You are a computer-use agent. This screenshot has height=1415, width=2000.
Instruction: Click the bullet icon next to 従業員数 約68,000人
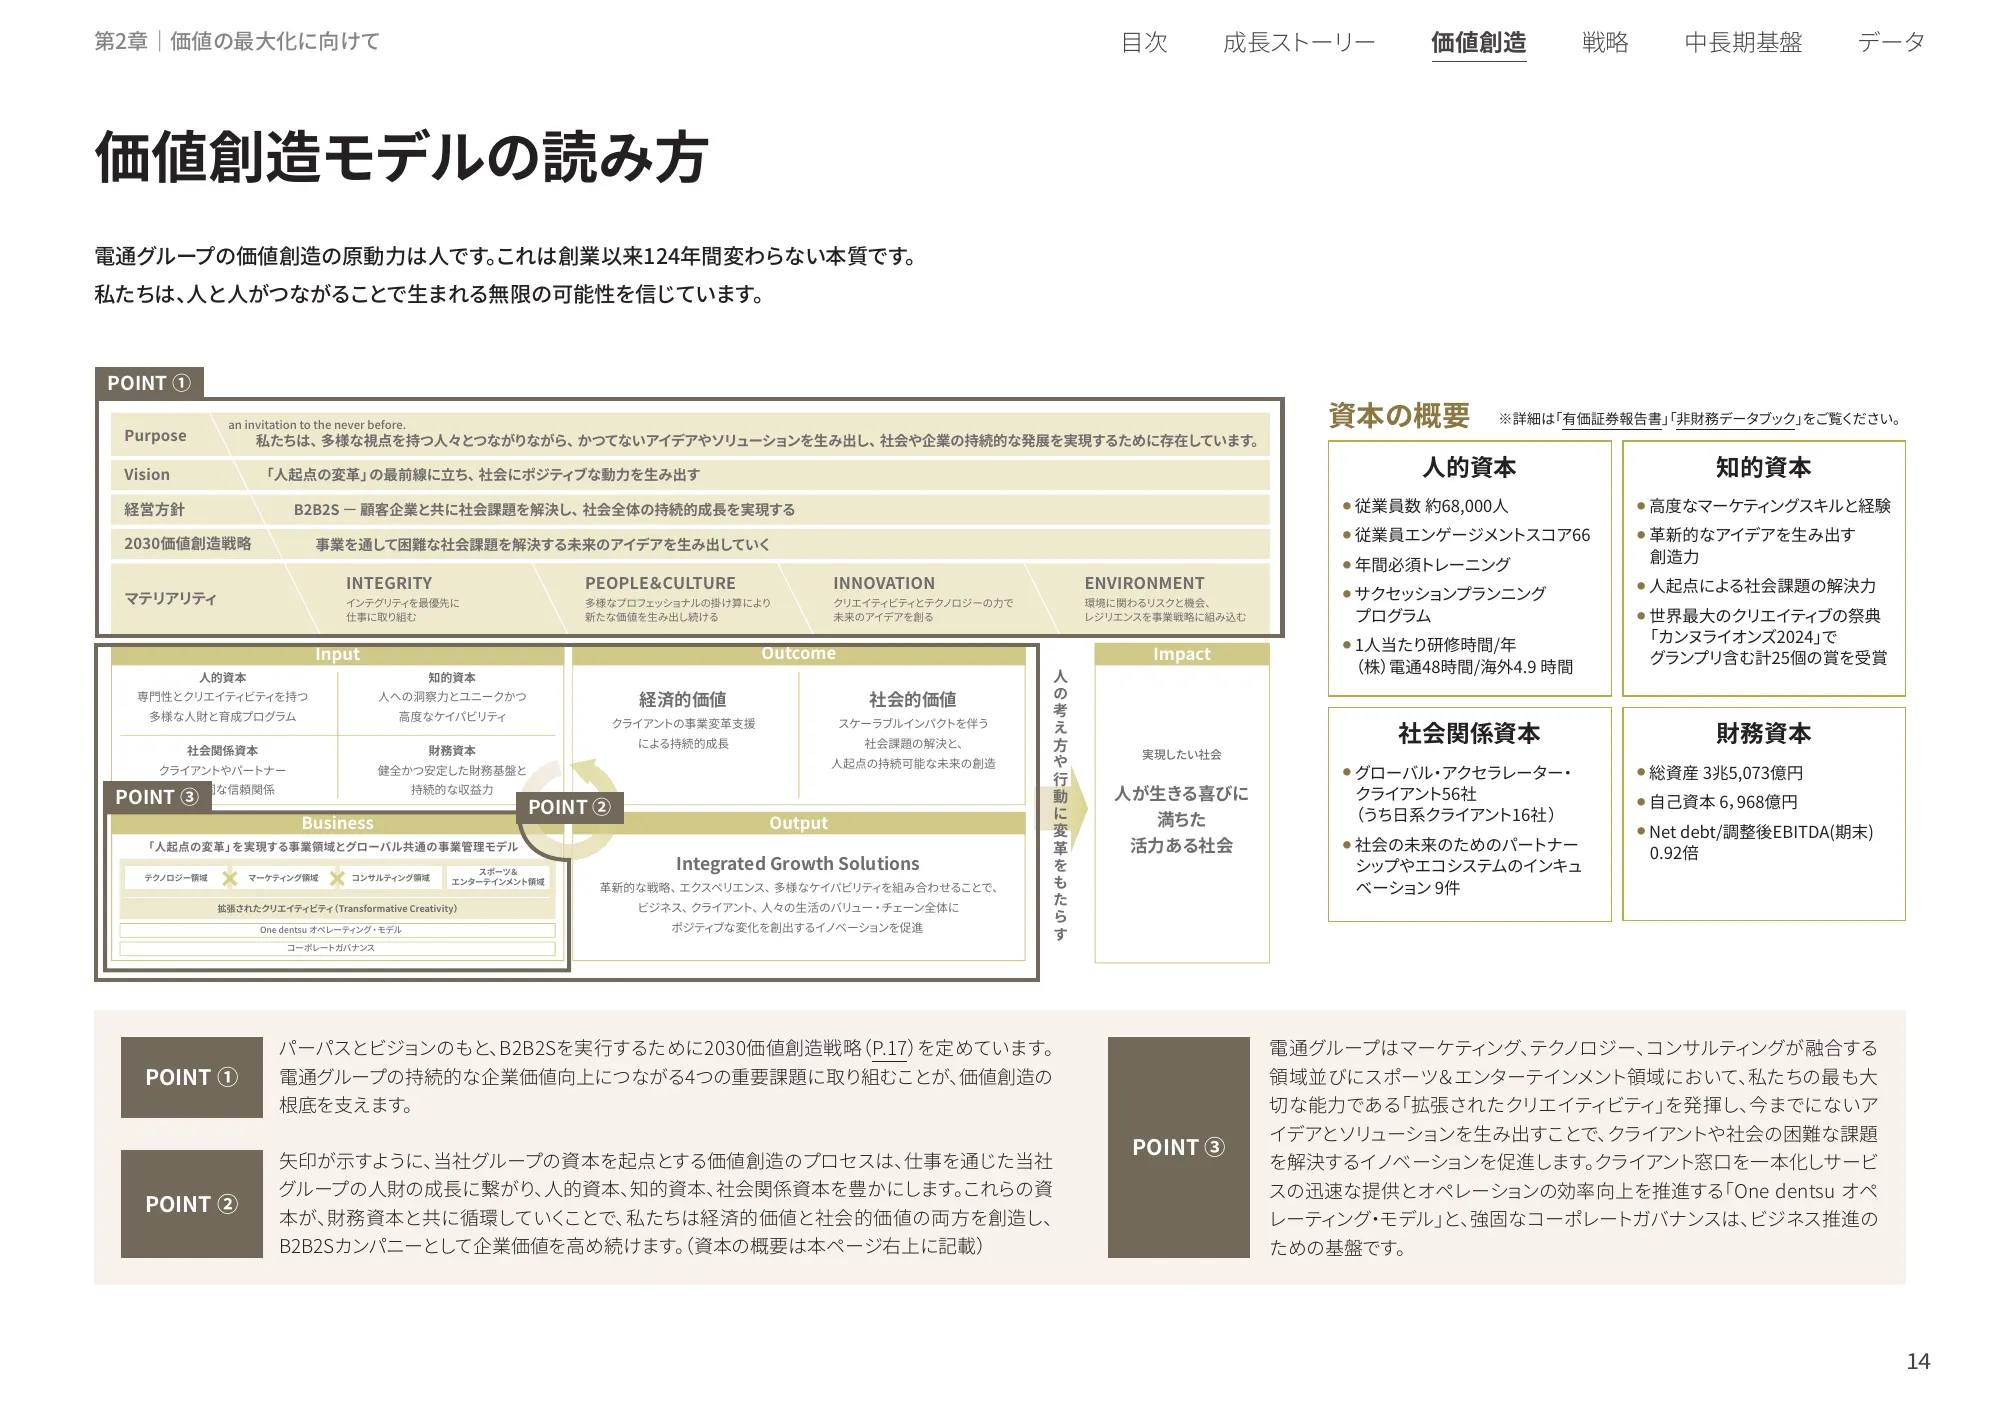click(x=1348, y=507)
